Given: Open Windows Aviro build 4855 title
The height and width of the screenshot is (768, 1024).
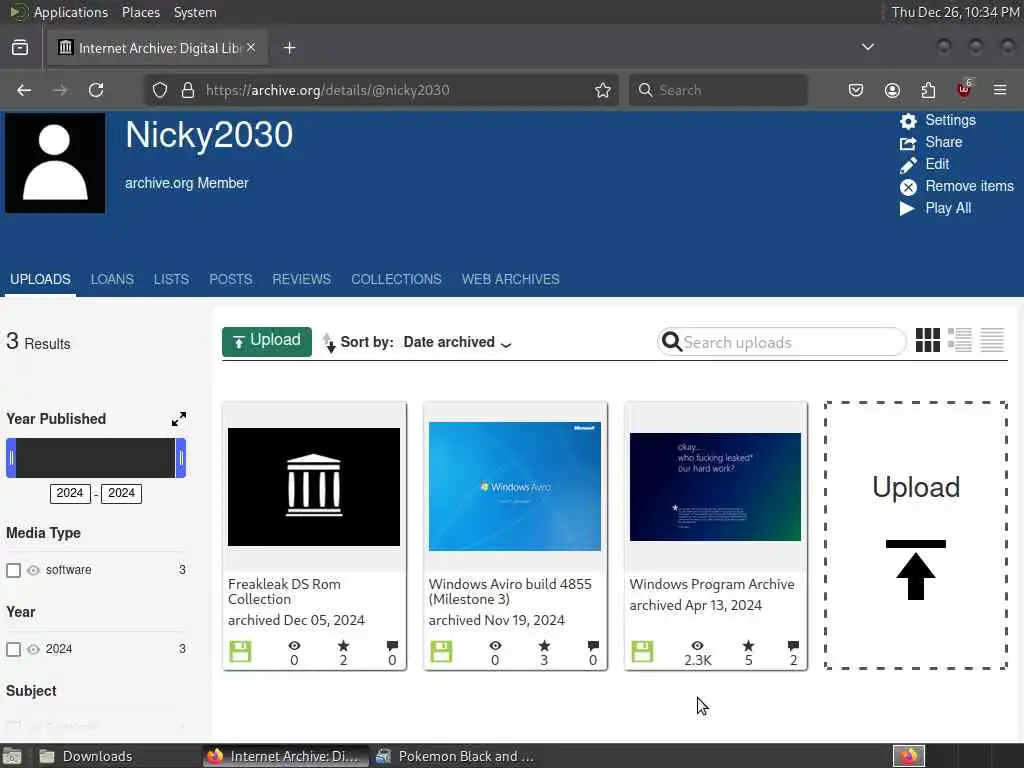Looking at the screenshot, I should (x=510, y=592).
